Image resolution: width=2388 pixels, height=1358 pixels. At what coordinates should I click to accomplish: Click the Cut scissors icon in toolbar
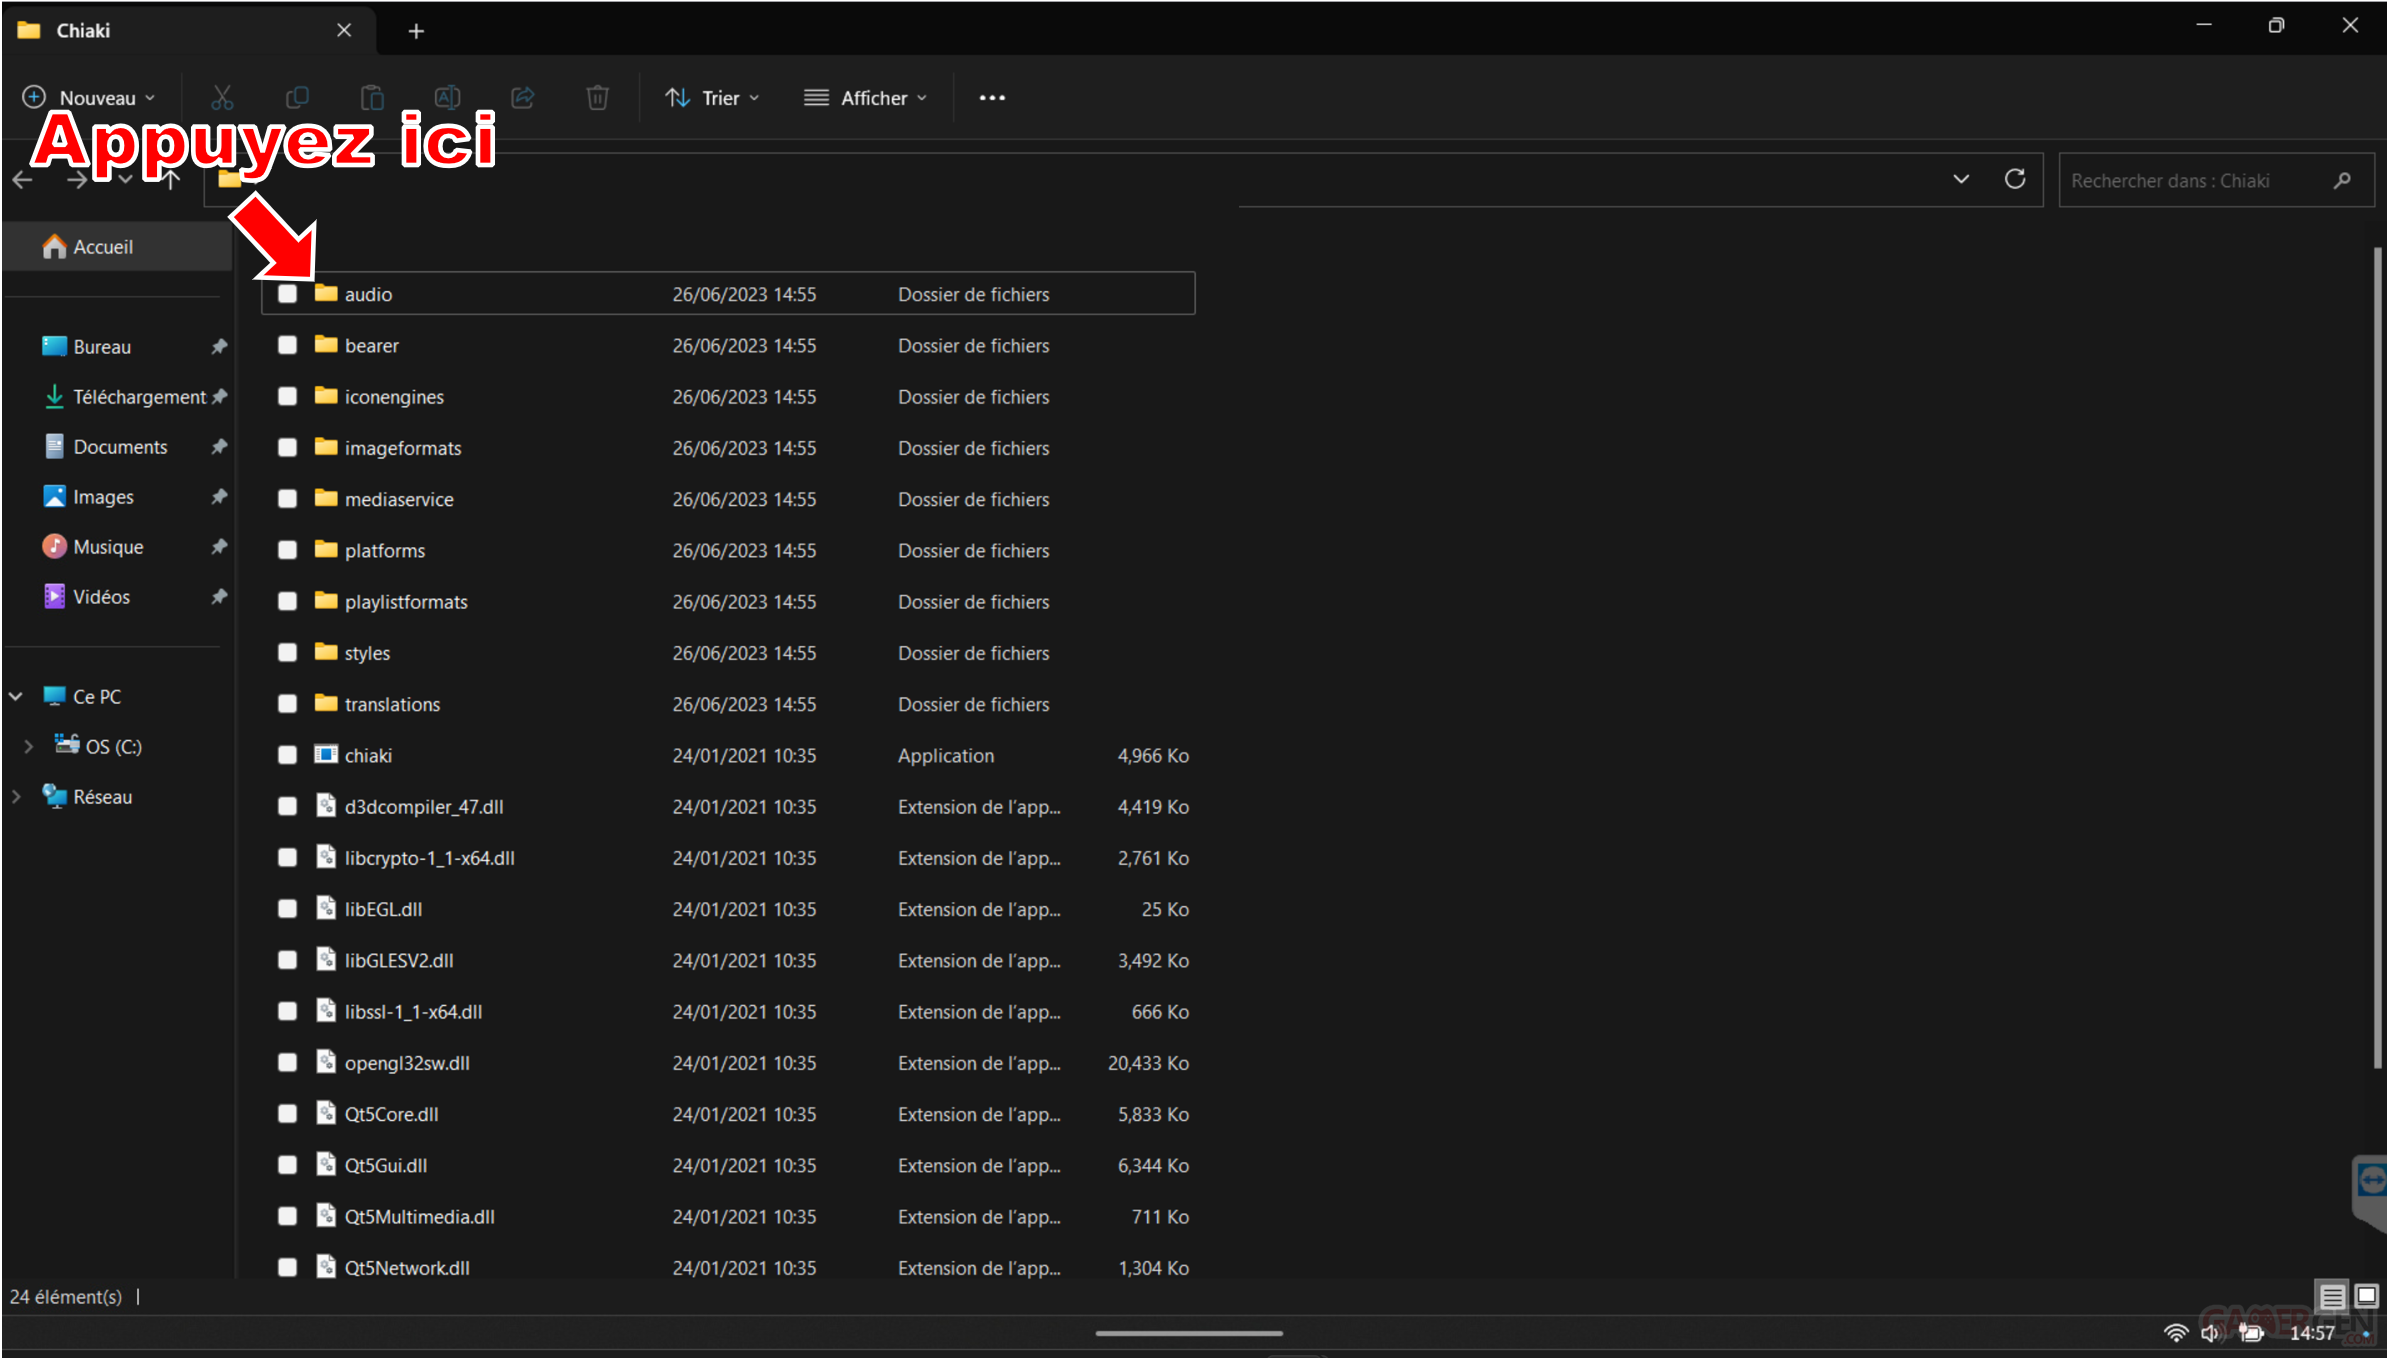click(222, 97)
